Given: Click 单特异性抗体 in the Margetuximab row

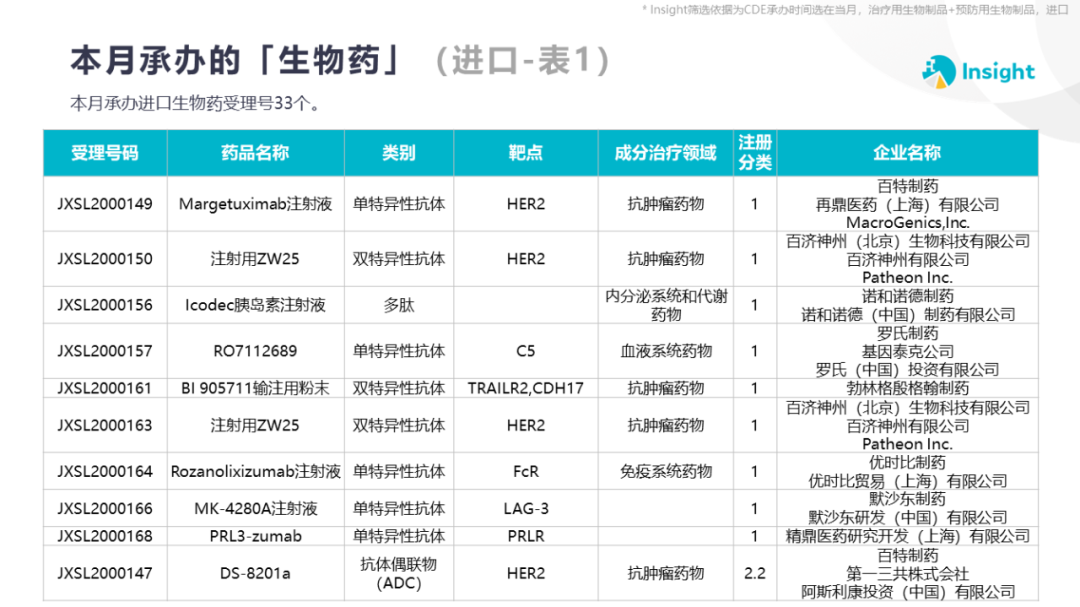Looking at the screenshot, I should tap(399, 204).
